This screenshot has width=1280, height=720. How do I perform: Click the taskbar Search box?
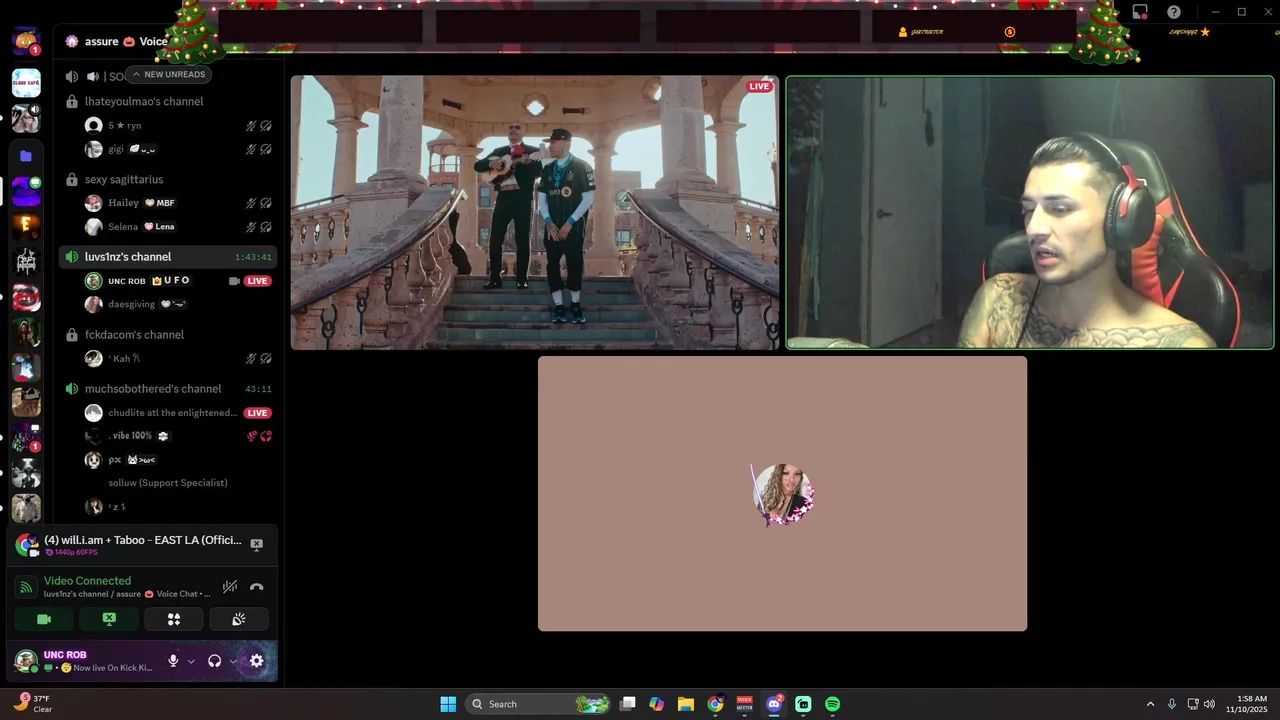coord(539,704)
